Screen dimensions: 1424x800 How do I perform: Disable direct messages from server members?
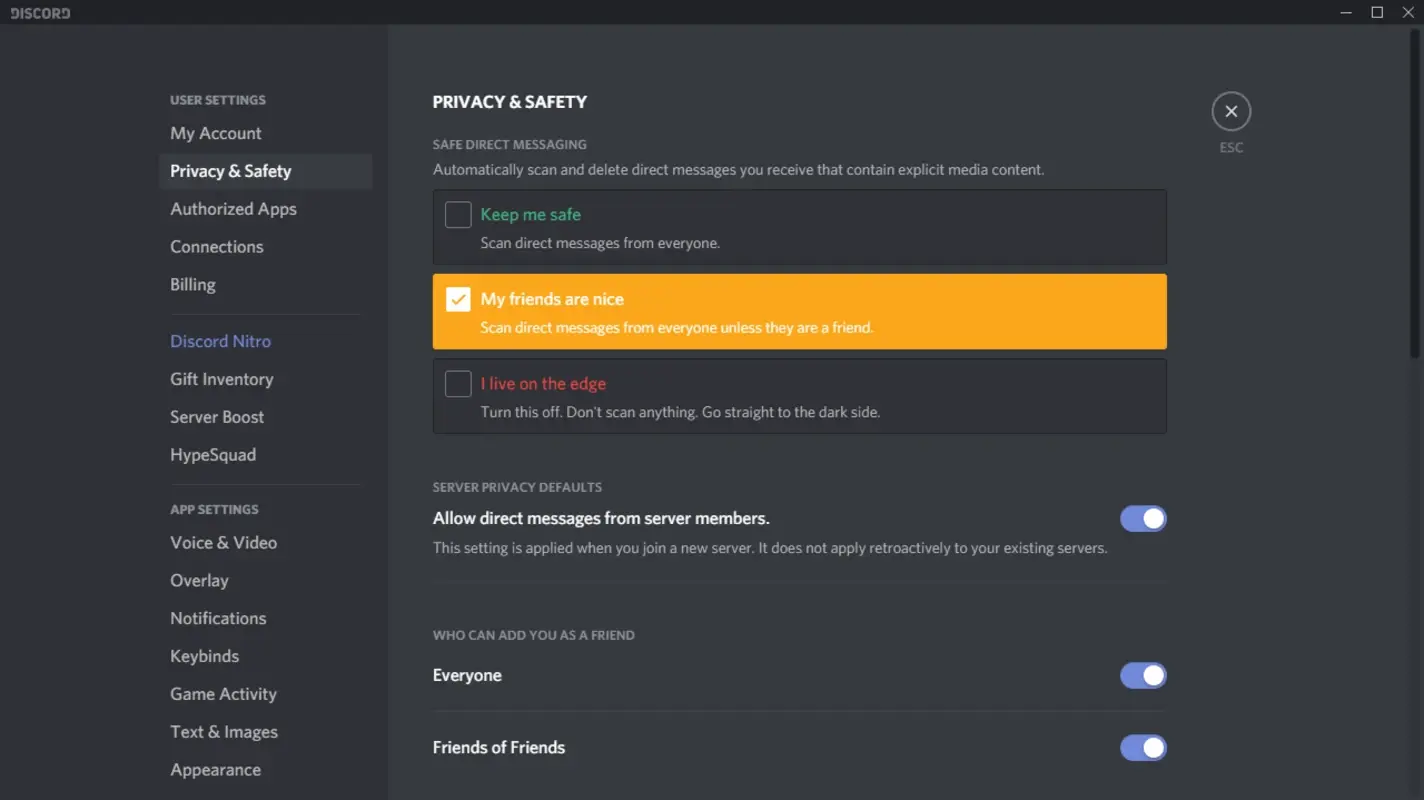(x=1143, y=518)
